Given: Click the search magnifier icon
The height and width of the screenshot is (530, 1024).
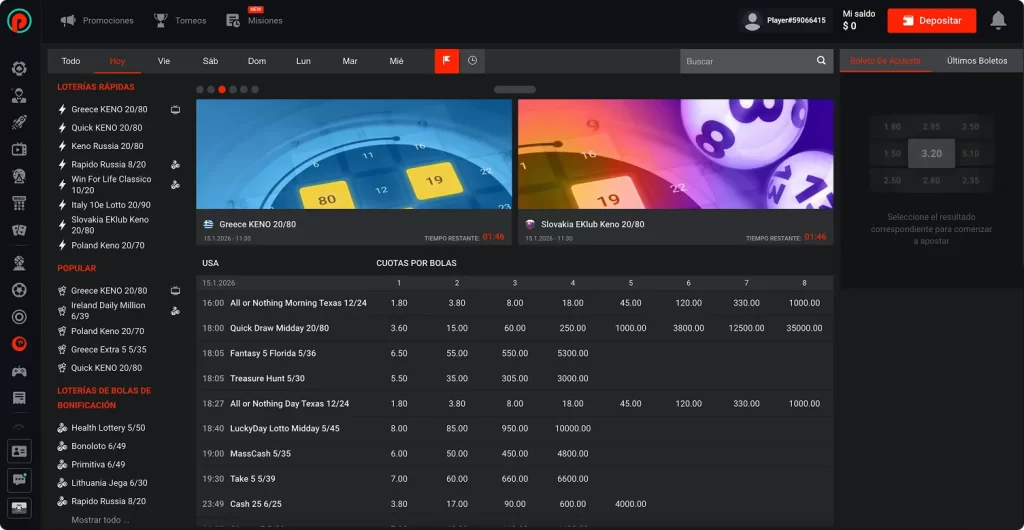Looking at the screenshot, I should click(x=821, y=61).
